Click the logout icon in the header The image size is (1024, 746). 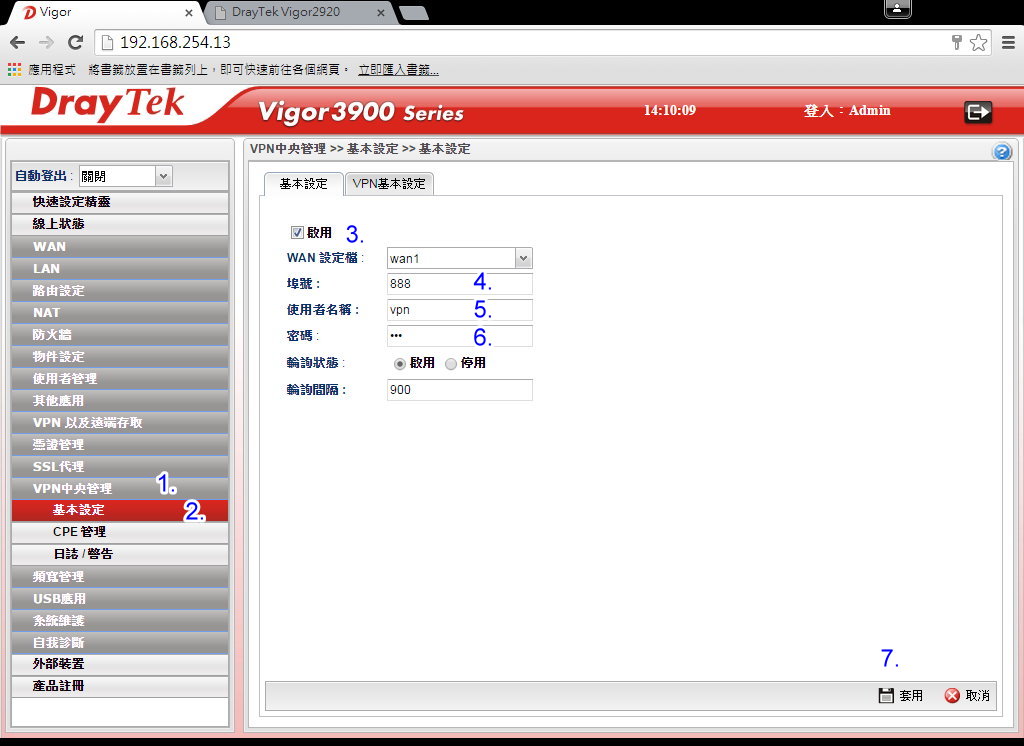click(x=978, y=112)
